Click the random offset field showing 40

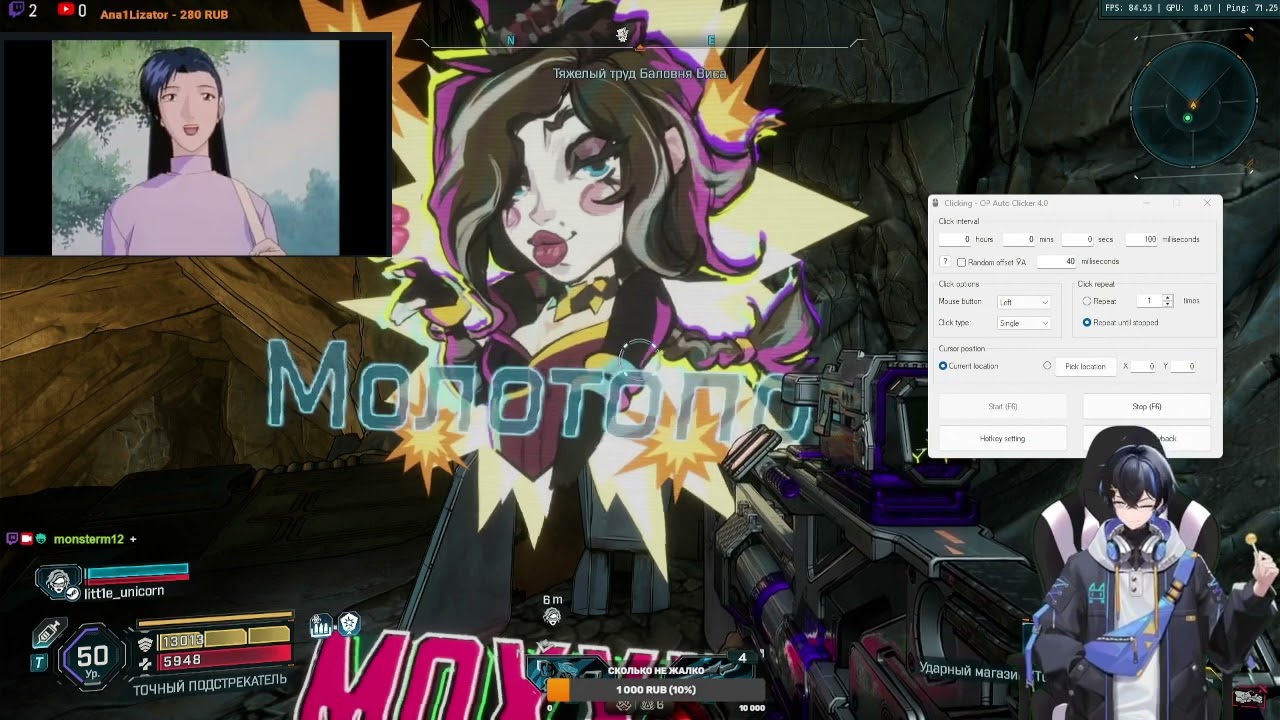click(1057, 262)
